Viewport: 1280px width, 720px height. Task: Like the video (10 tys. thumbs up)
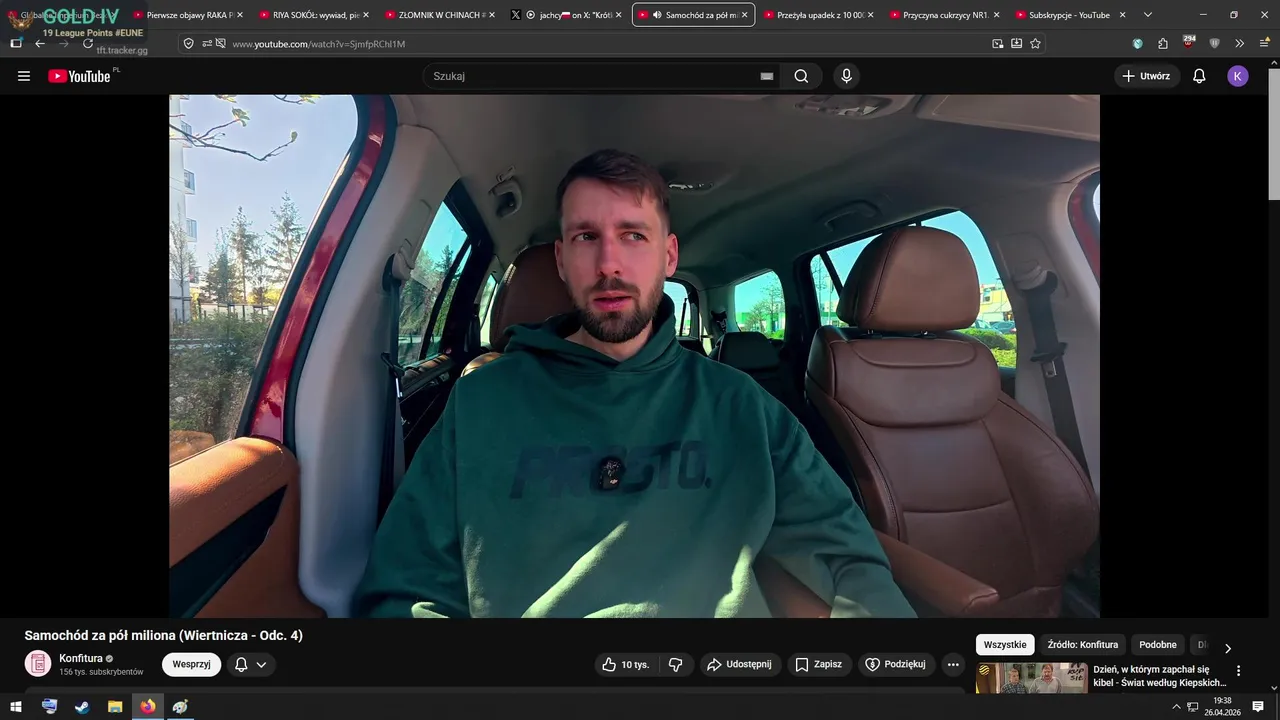tap(626, 664)
